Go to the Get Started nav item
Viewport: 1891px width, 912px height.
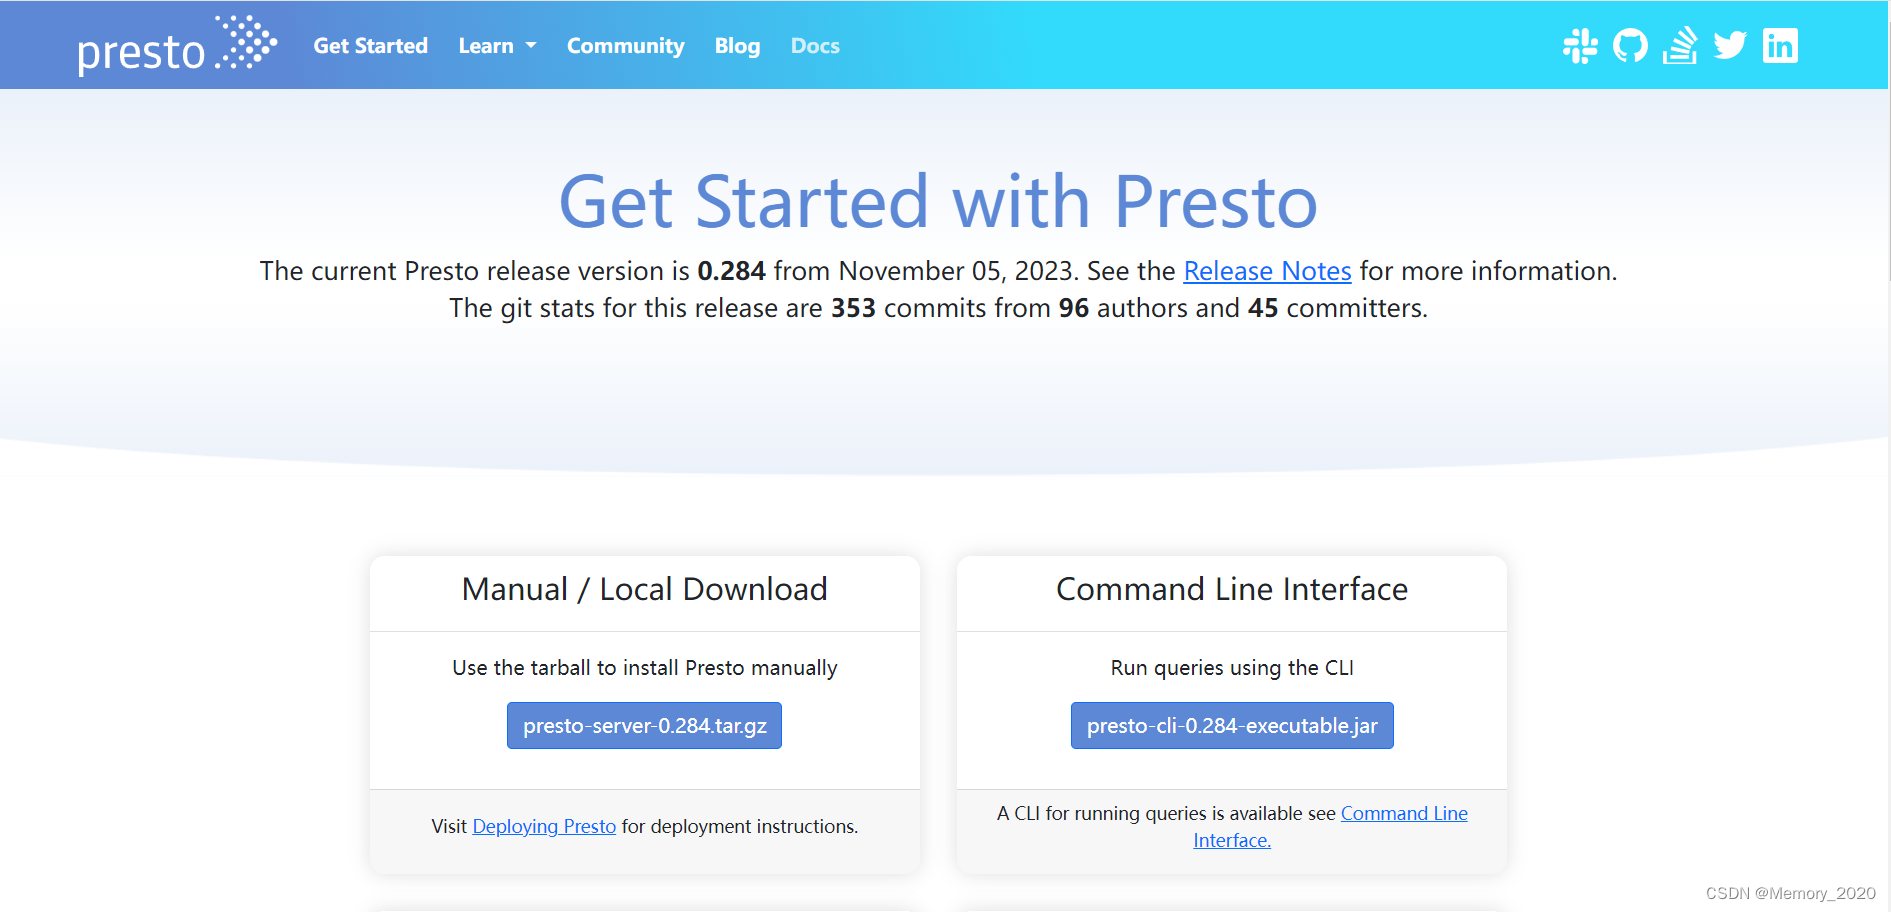click(x=371, y=46)
